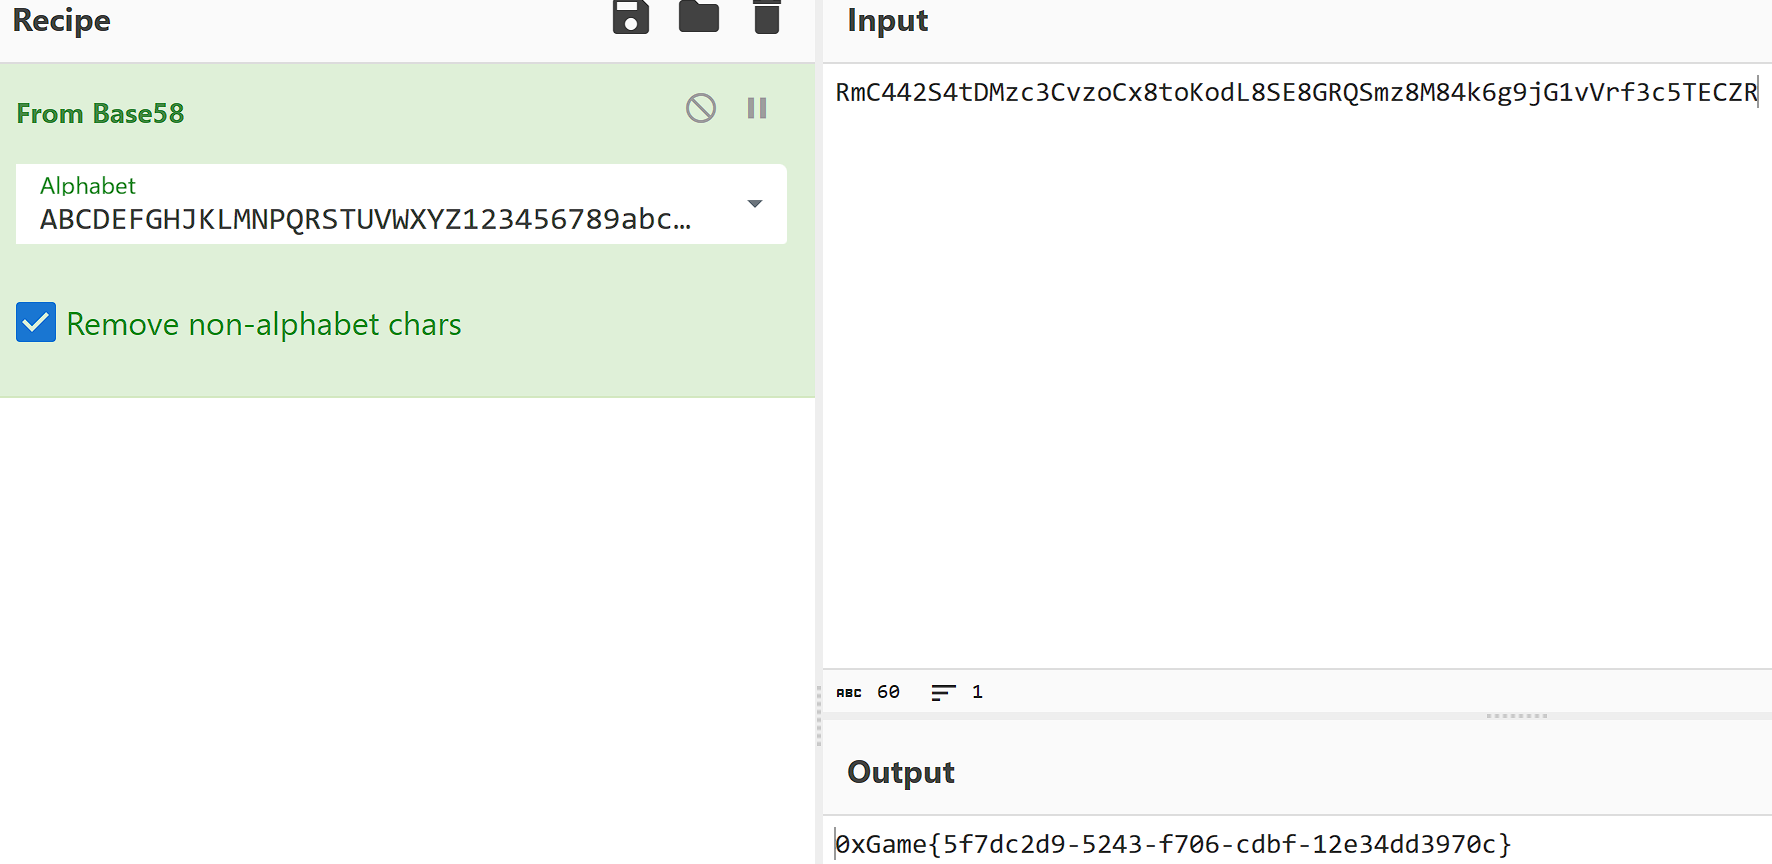This screenshot has height=864, width=1772.
Task: Click the Recipe pane heading
Action: [x=61, y=21]
